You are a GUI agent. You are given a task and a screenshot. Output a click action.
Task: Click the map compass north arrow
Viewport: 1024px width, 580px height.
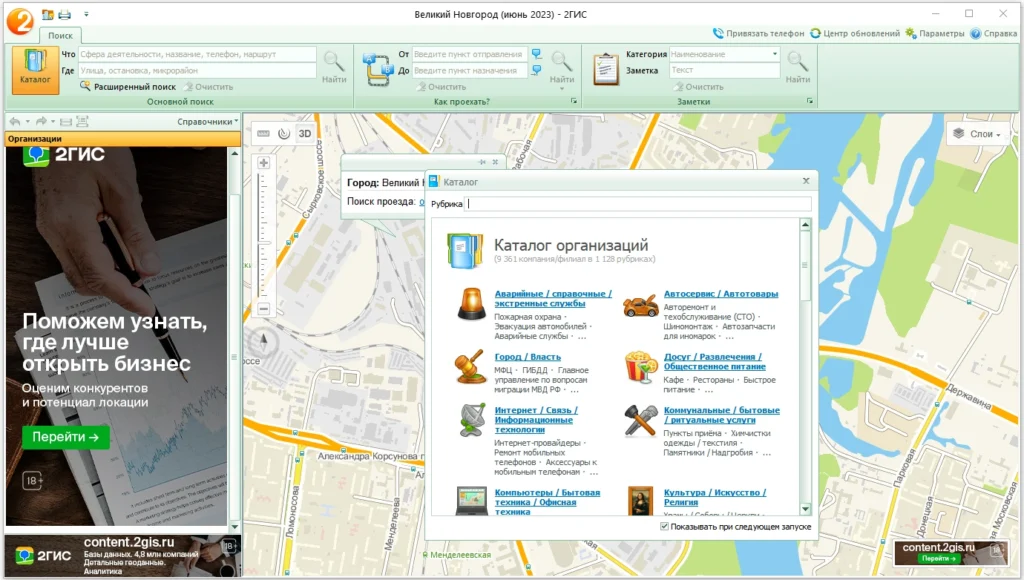pyautogui.click(x=264, y=342)
